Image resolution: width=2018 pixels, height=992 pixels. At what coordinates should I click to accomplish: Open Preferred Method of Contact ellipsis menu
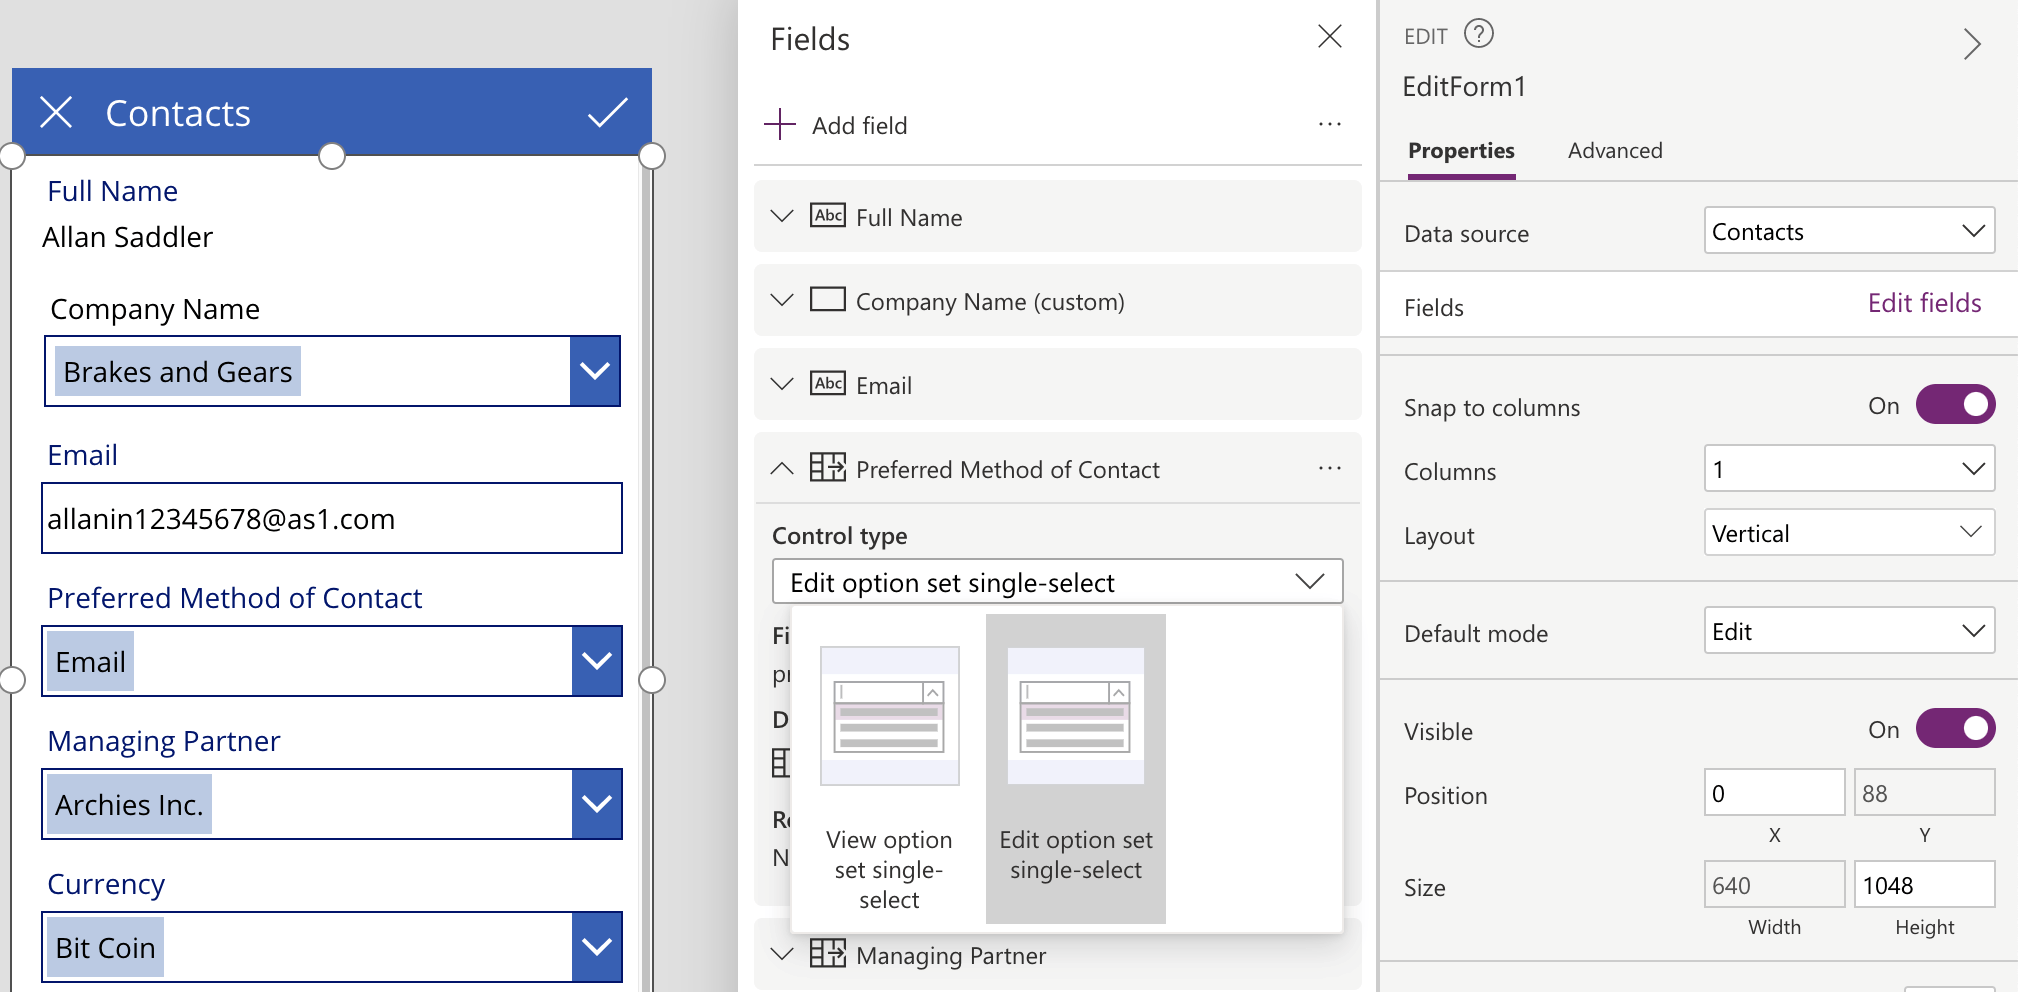pos(1329,469)
